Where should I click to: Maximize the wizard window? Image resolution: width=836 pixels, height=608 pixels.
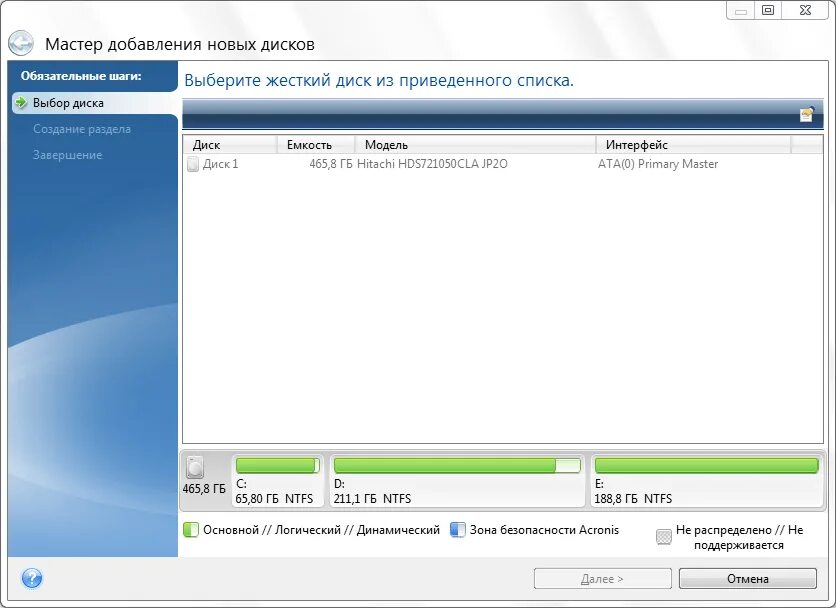[x=768, y=11]
